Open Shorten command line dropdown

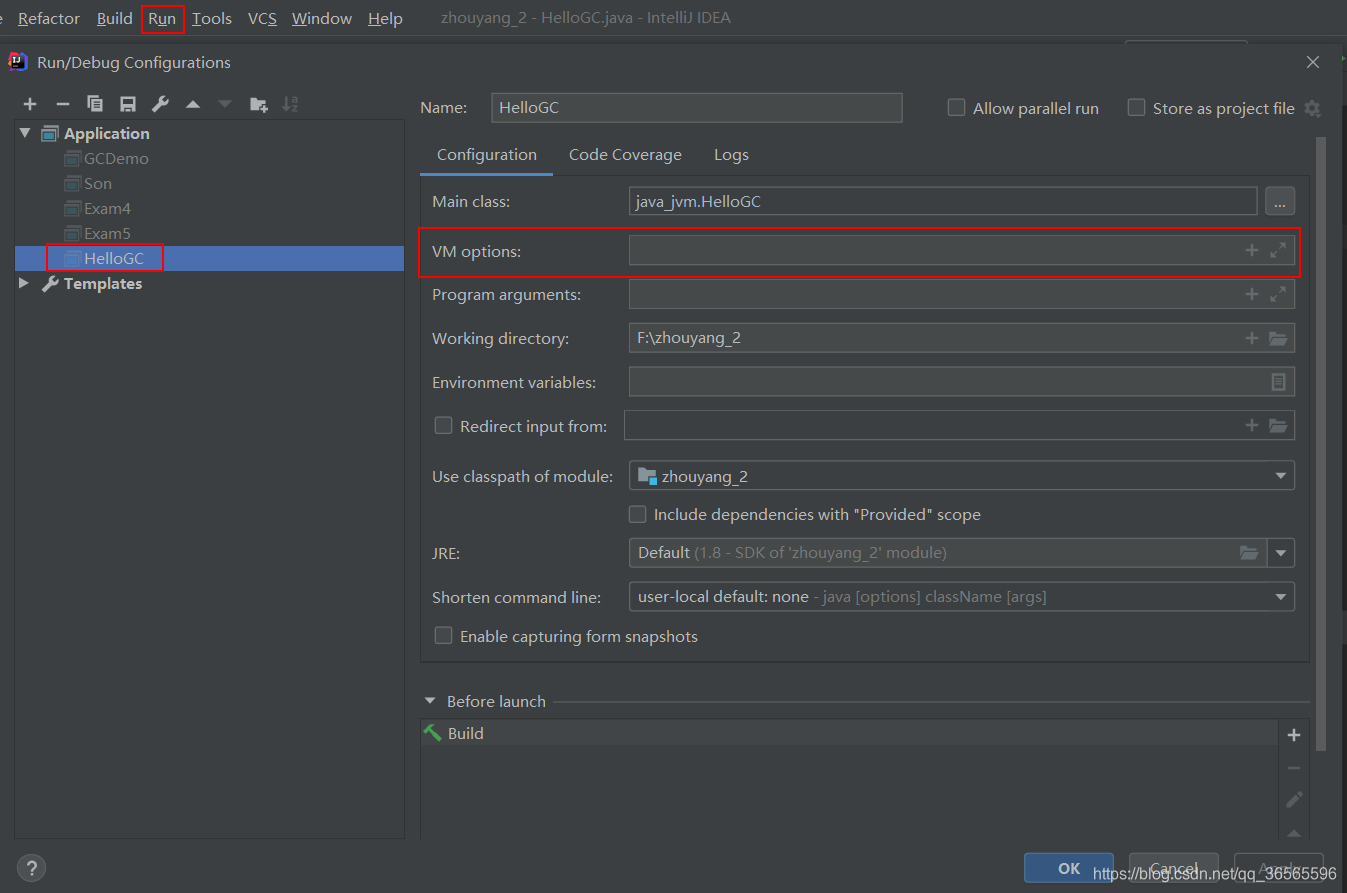(x=1280, y=597)
